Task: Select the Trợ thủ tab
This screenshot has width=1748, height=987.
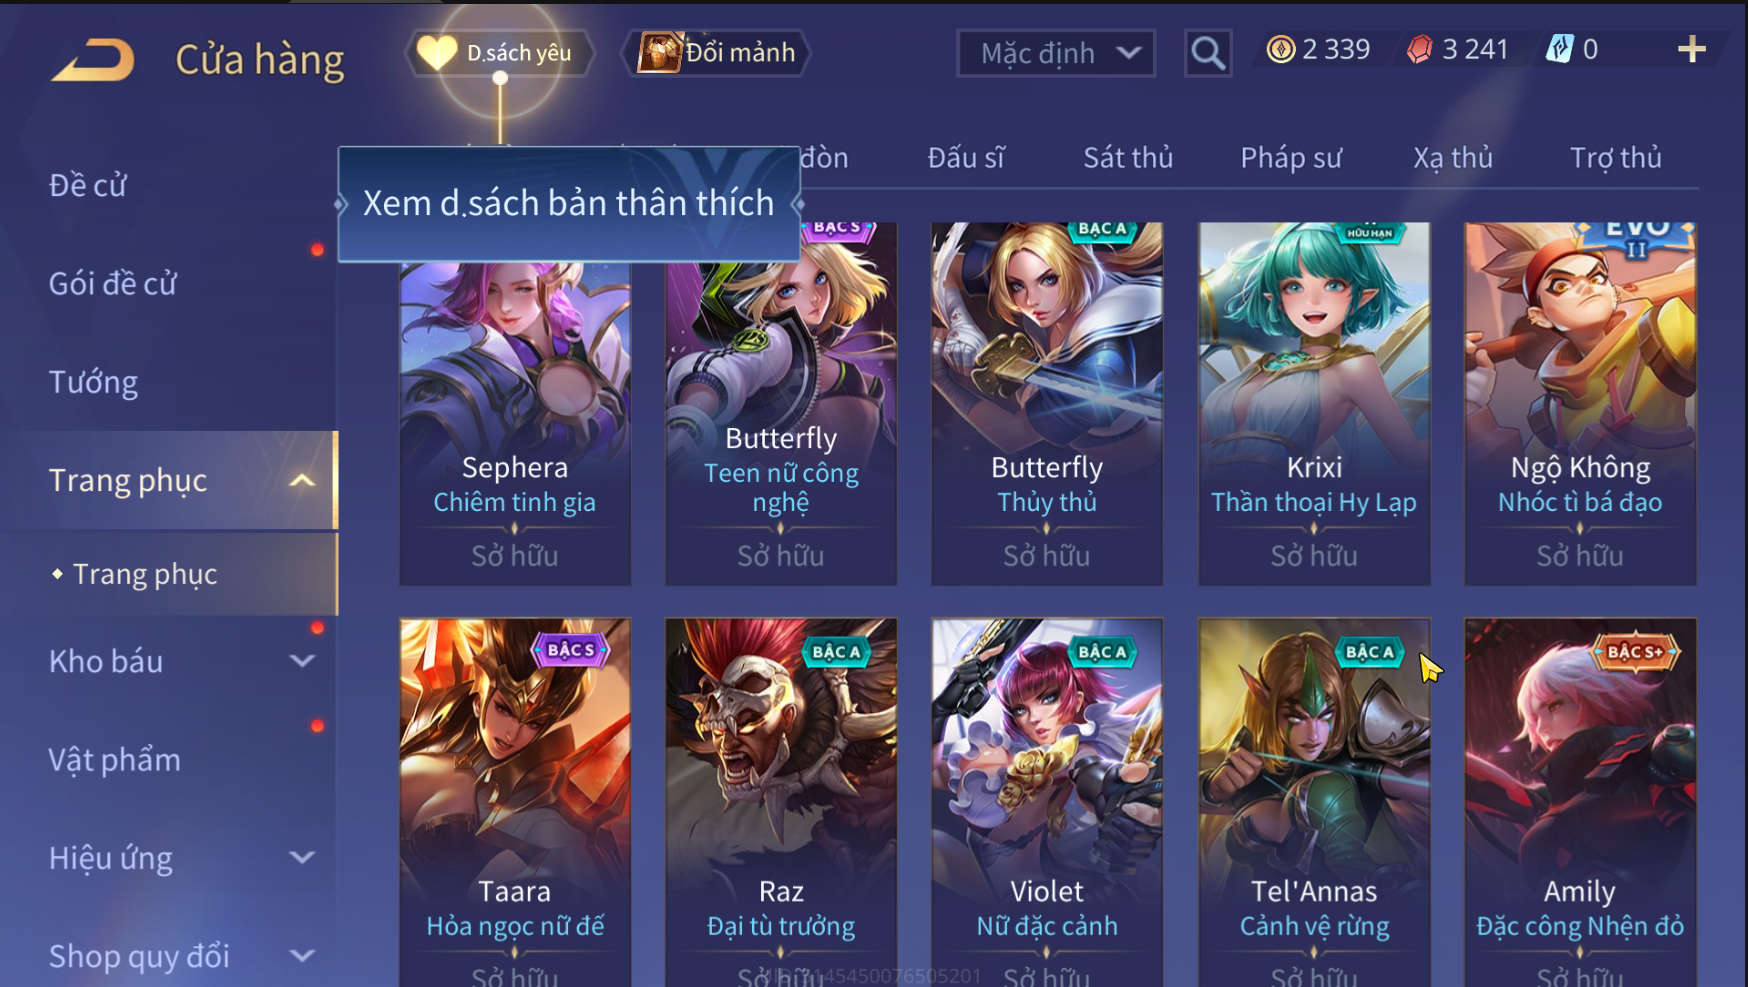Action: pos(1616,158)
